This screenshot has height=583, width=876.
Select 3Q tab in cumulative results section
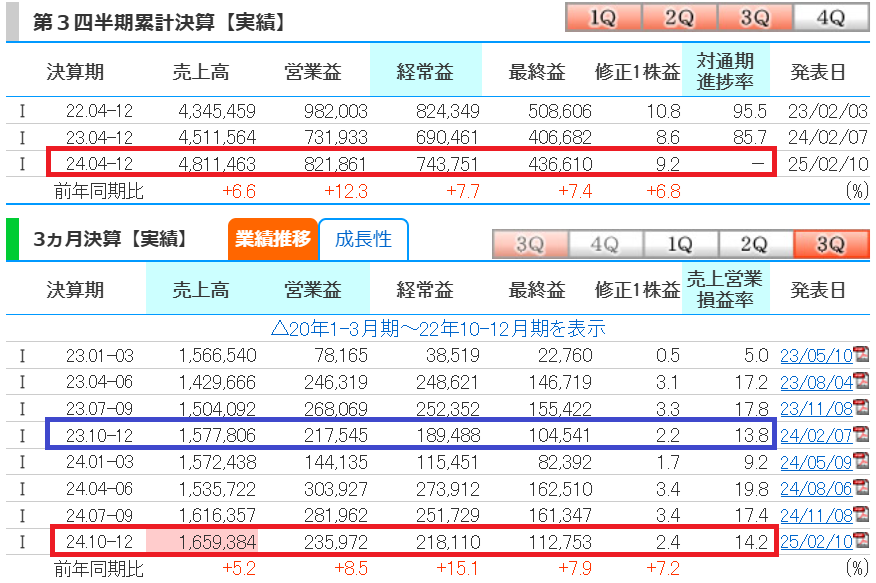point(755,17)
